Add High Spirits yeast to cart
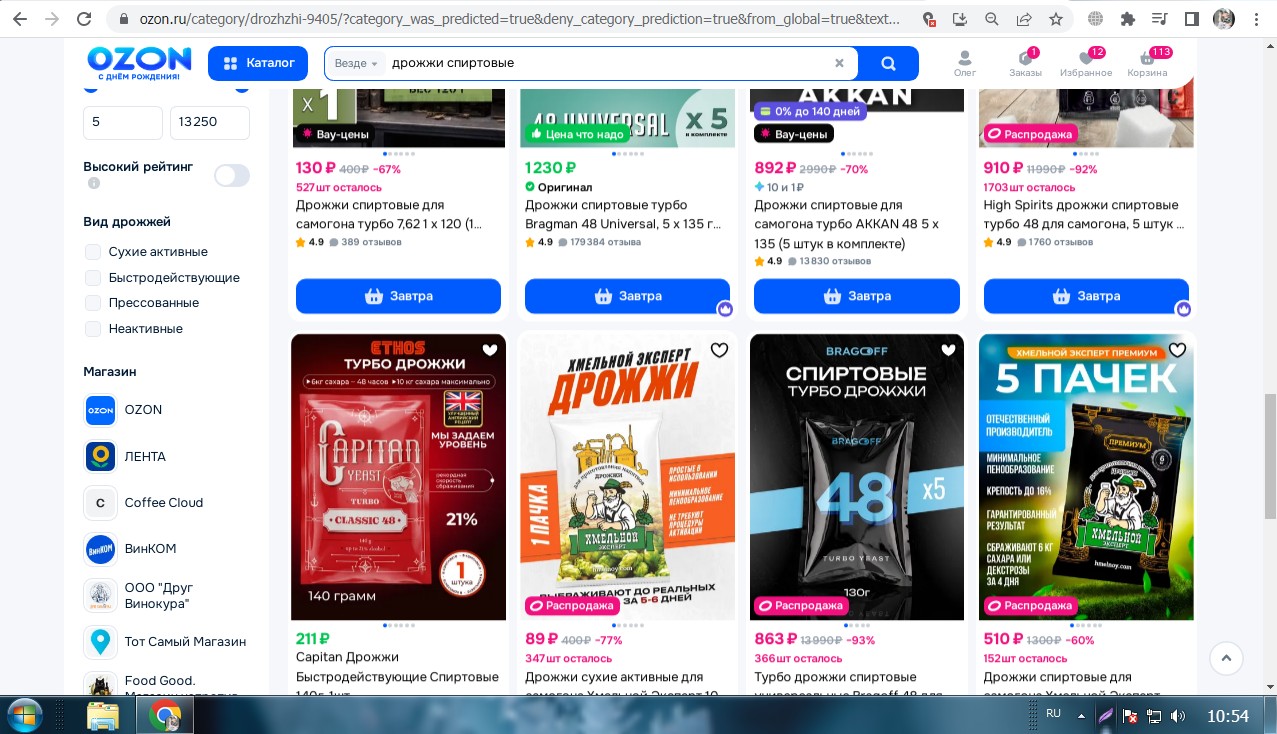 coord(1086,296)
